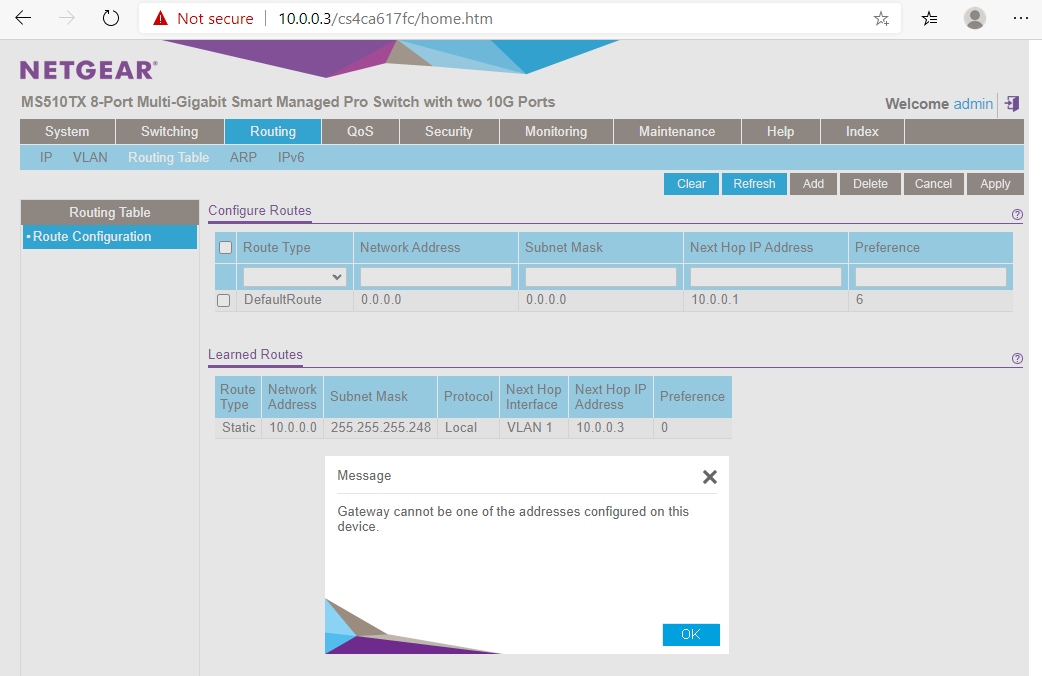Reload the page with refresh icon
Image resolution: width=1042 pixels, height=676 pixels.
point(110,18)
